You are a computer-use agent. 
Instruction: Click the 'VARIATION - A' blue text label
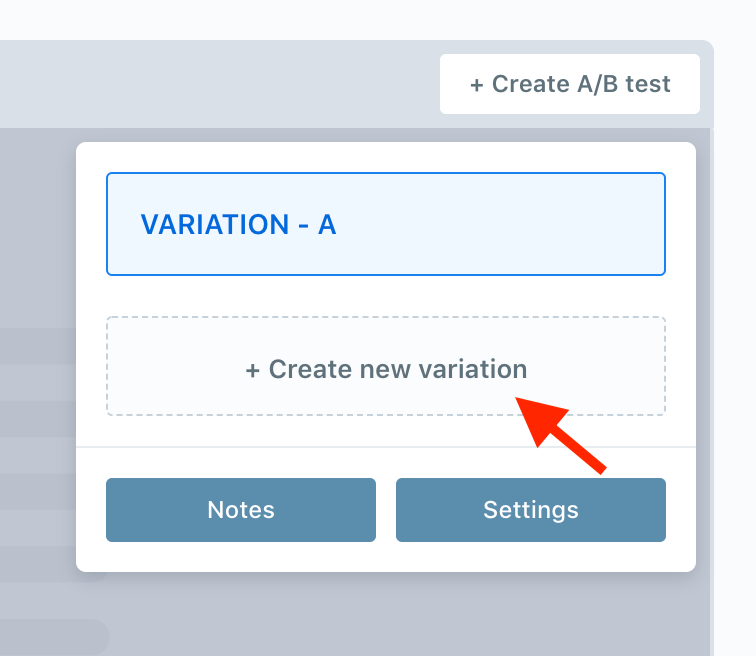238,225
